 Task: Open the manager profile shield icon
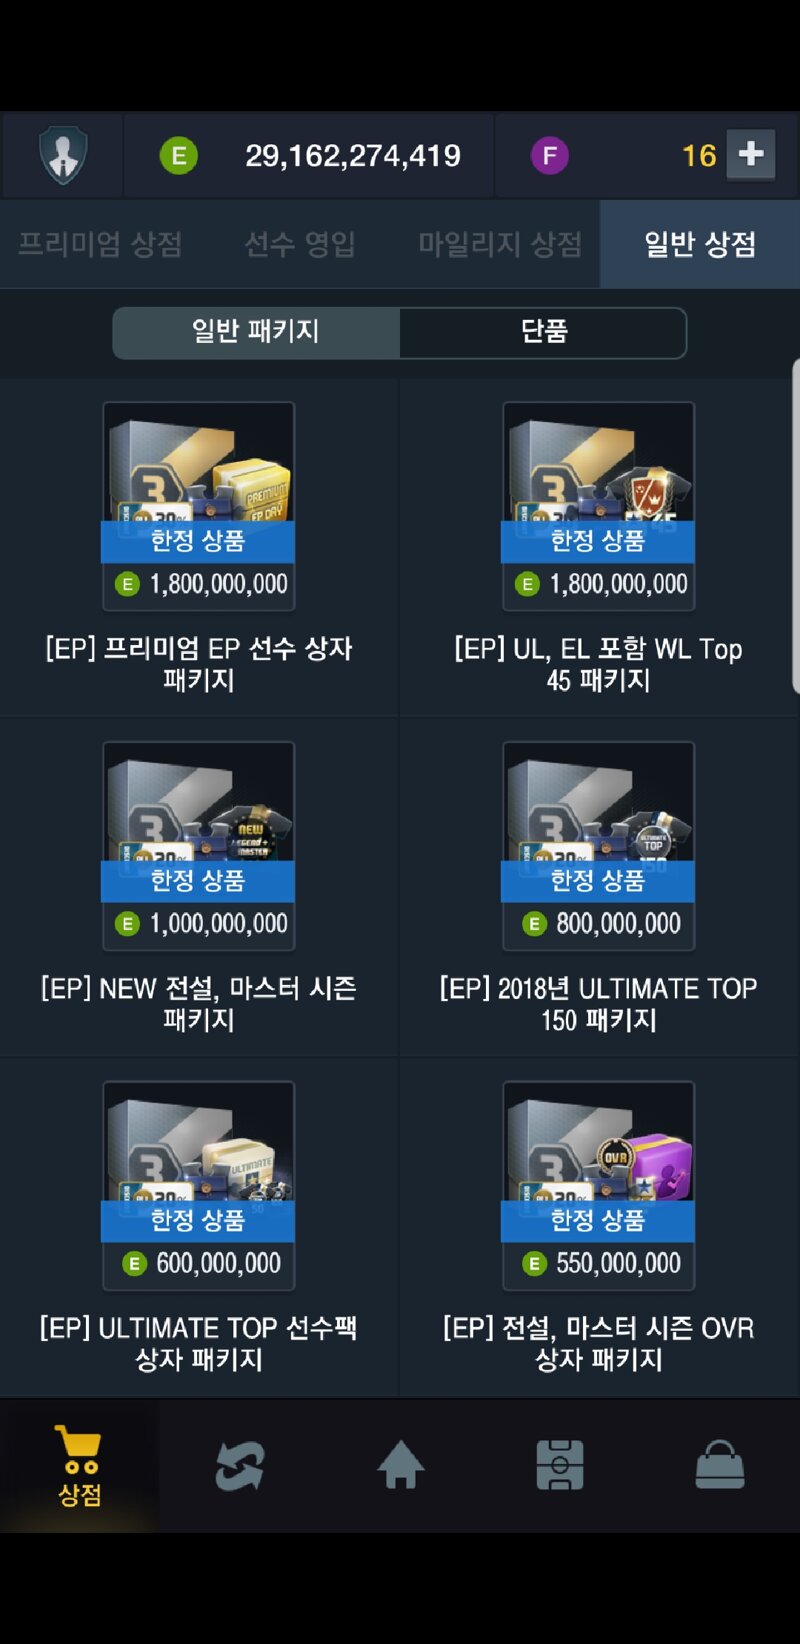click(x=63, y=155)
